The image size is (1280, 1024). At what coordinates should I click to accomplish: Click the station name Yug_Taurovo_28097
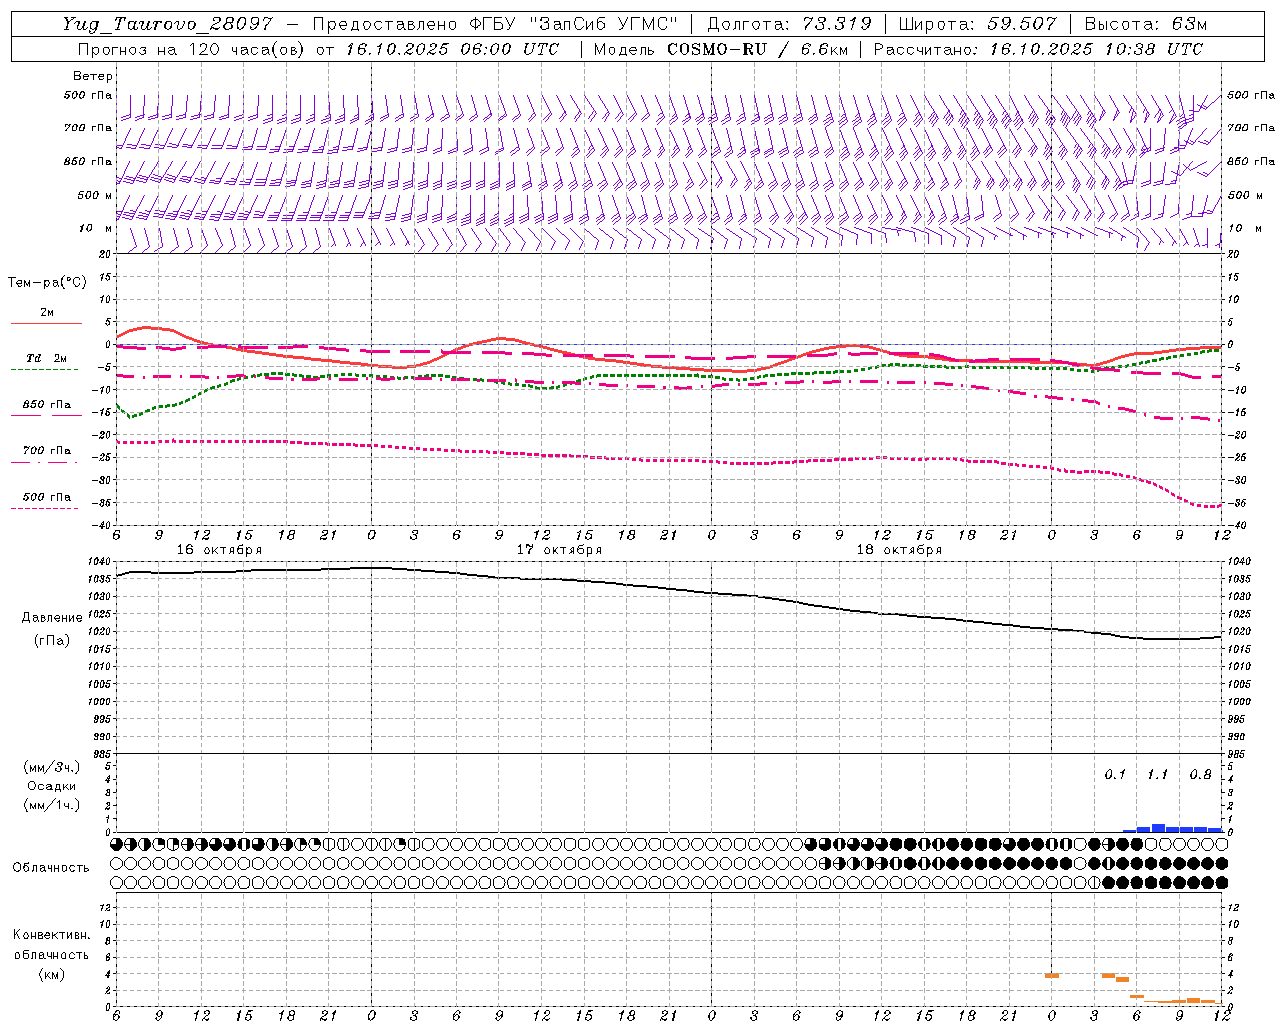point(167,24)
